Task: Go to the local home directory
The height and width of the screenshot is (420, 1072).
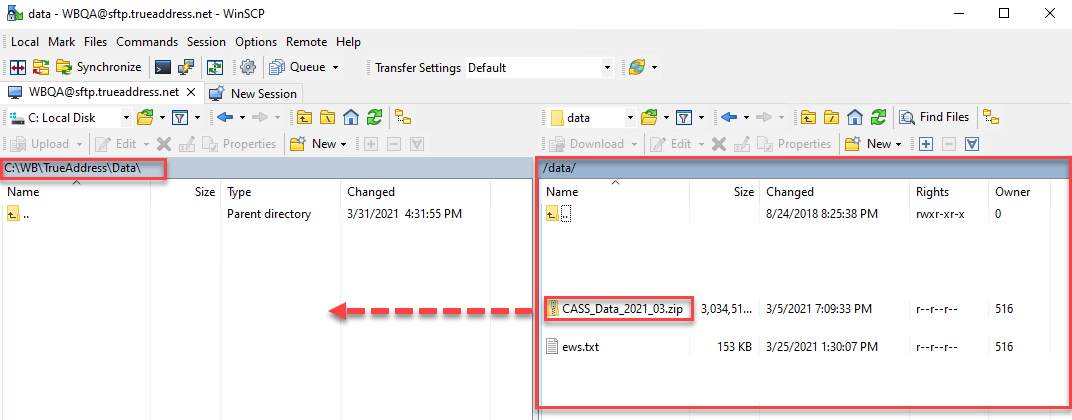Action: point(351,118)
